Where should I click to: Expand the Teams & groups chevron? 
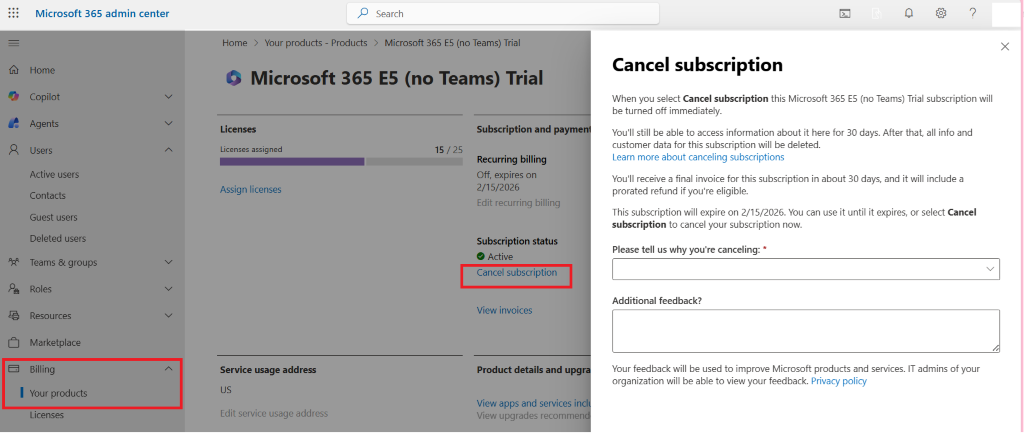tap(168, 262)
